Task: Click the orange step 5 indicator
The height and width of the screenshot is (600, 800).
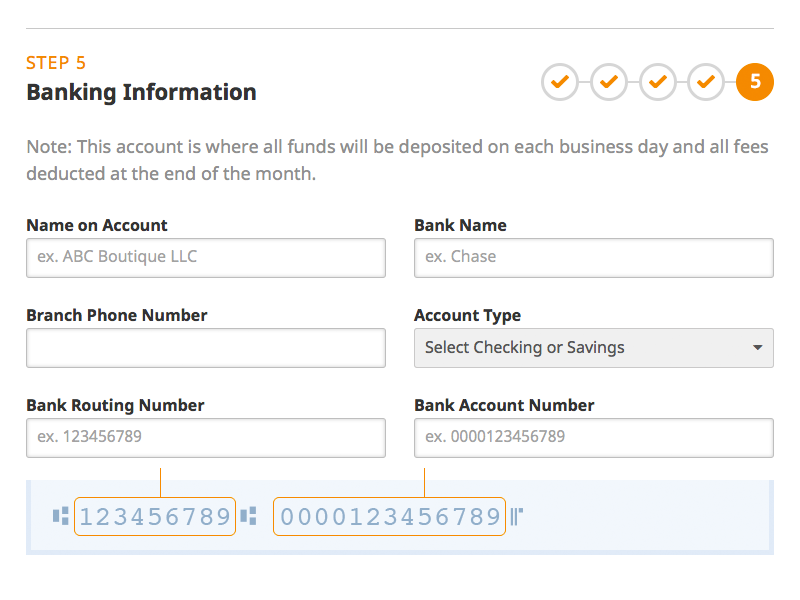Action: (x=755, y=82)
